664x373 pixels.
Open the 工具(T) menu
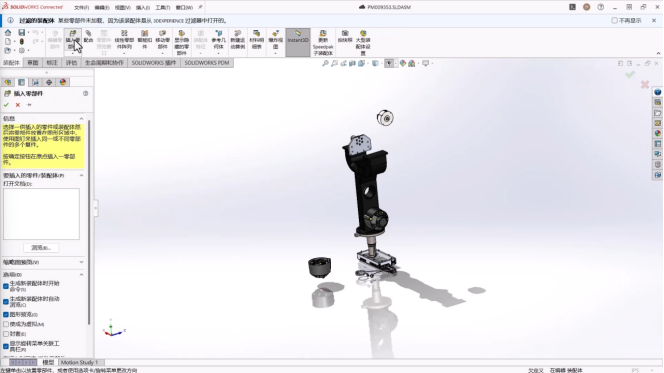point(163,8)
